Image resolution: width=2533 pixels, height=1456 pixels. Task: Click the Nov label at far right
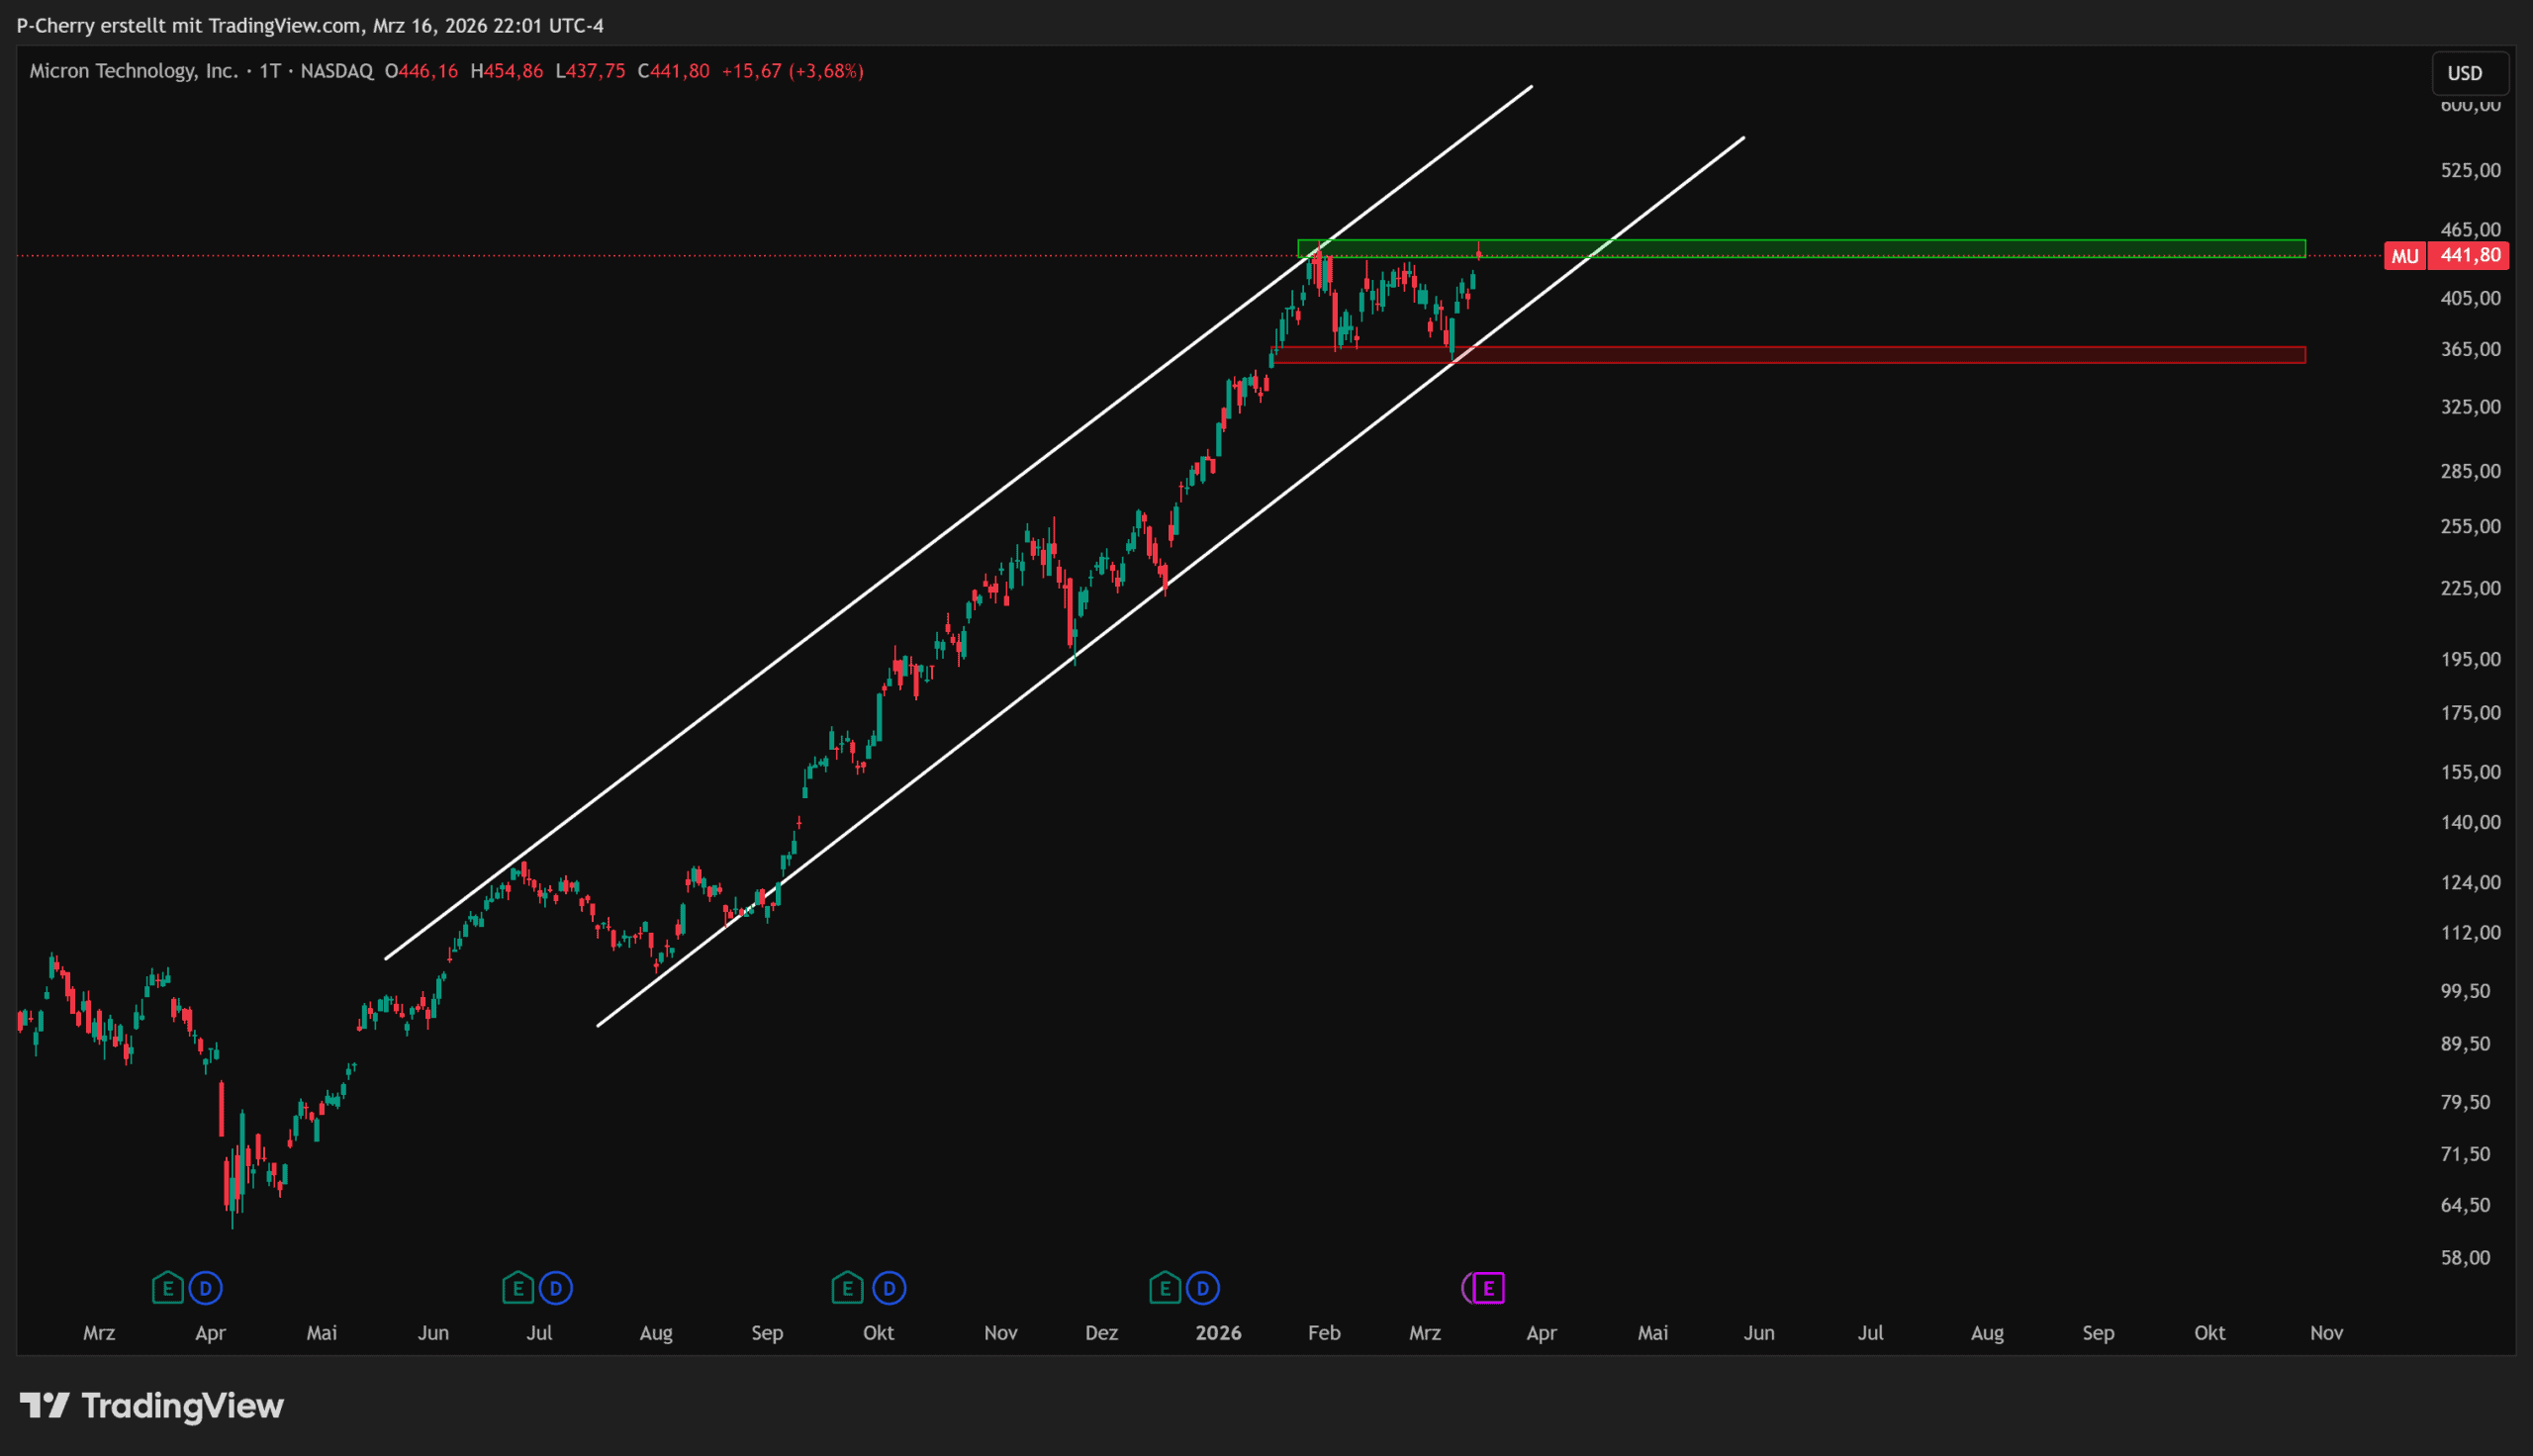(x=2326, y=1333)
